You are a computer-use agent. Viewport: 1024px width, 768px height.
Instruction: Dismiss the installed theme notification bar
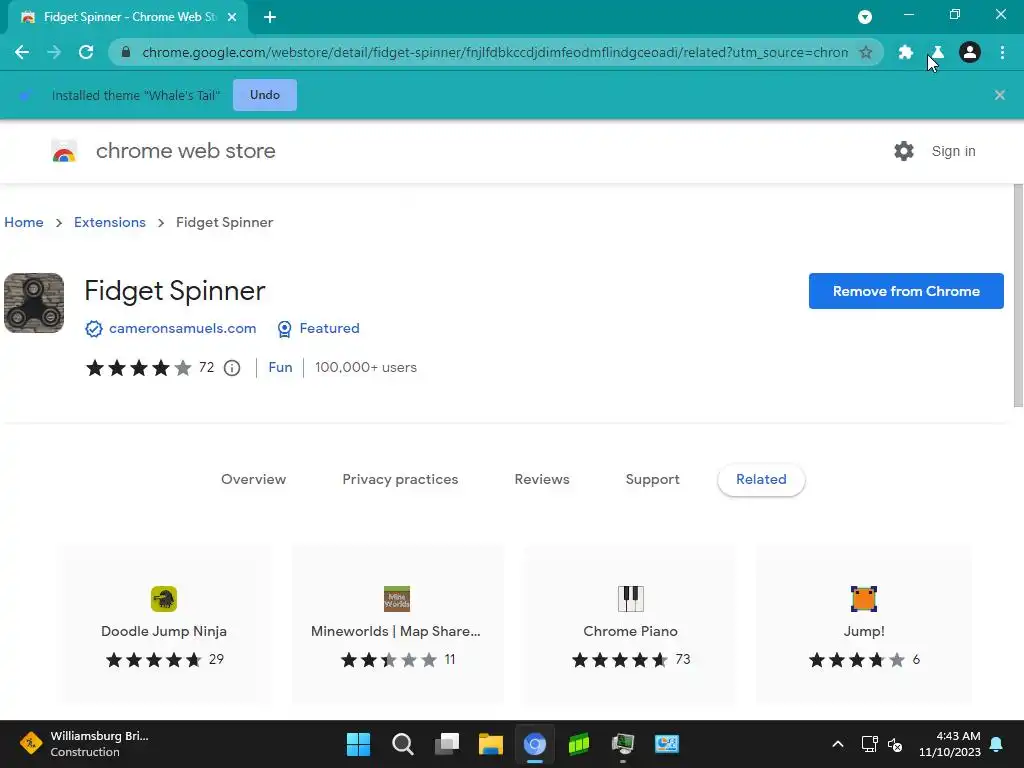999,95
